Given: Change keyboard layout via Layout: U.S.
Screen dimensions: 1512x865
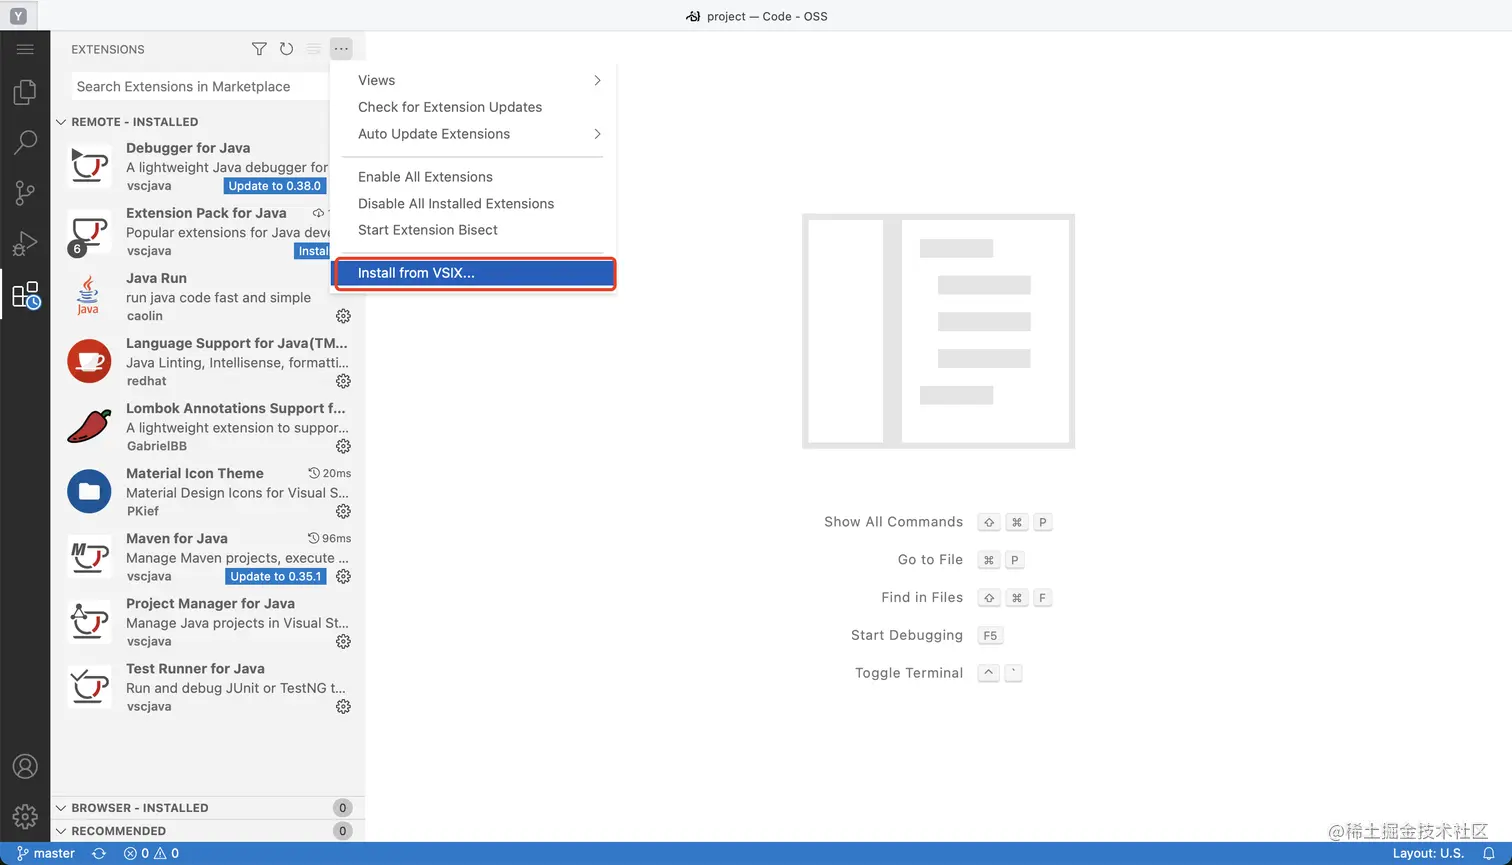Looking at the screenshot, I should (x=1428, y=854).
